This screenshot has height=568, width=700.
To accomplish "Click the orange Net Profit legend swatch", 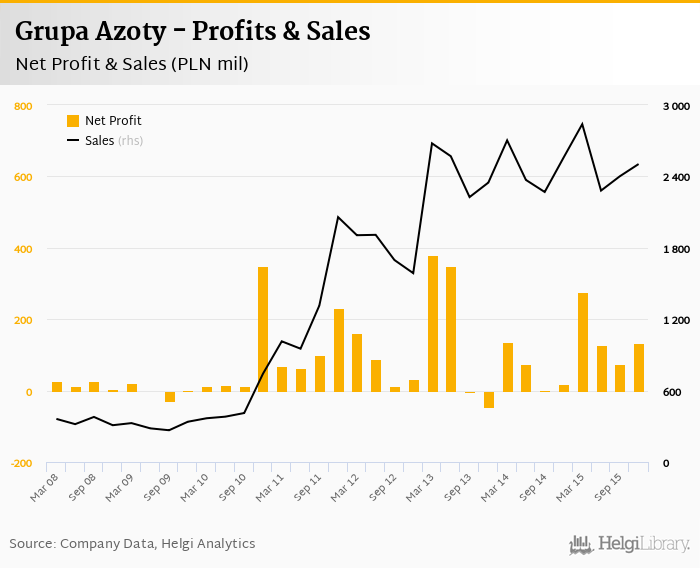I will 73,121.
